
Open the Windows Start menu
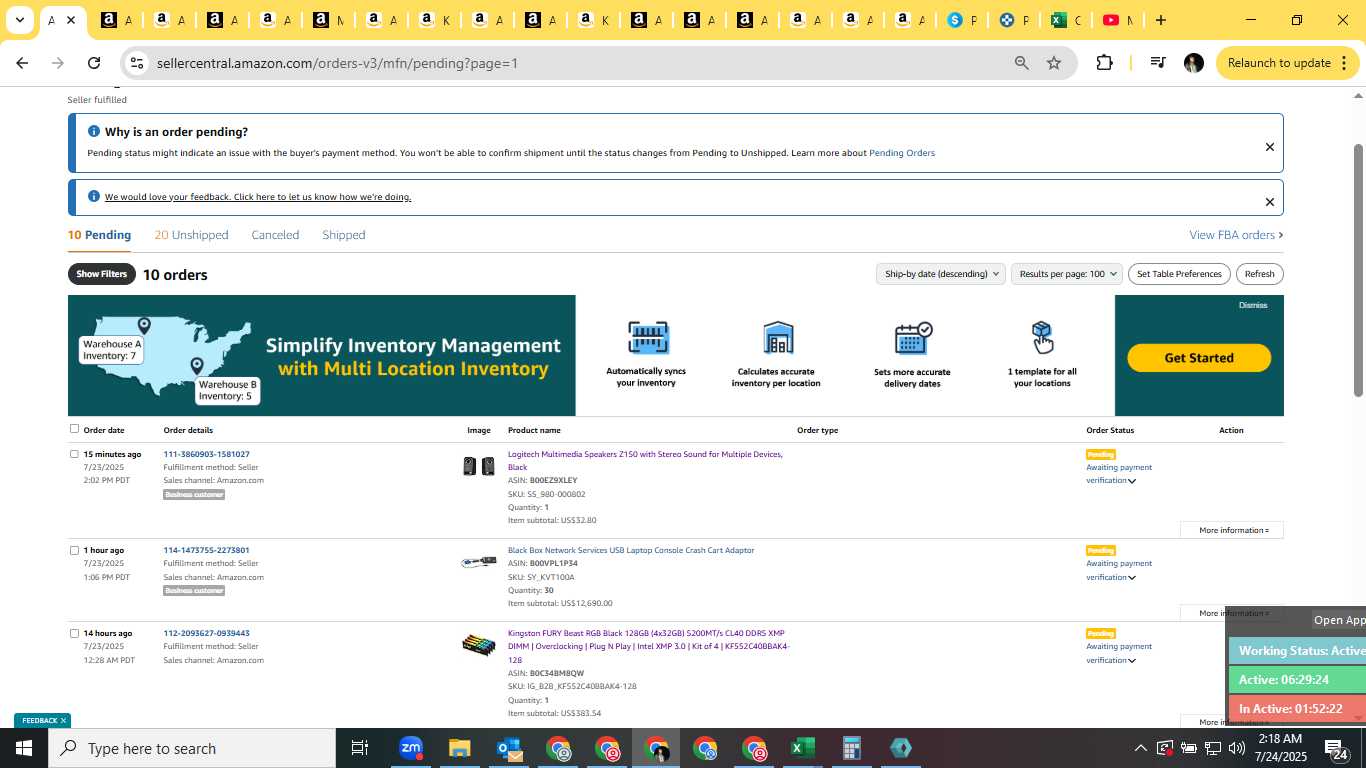(x=24, y=748)
